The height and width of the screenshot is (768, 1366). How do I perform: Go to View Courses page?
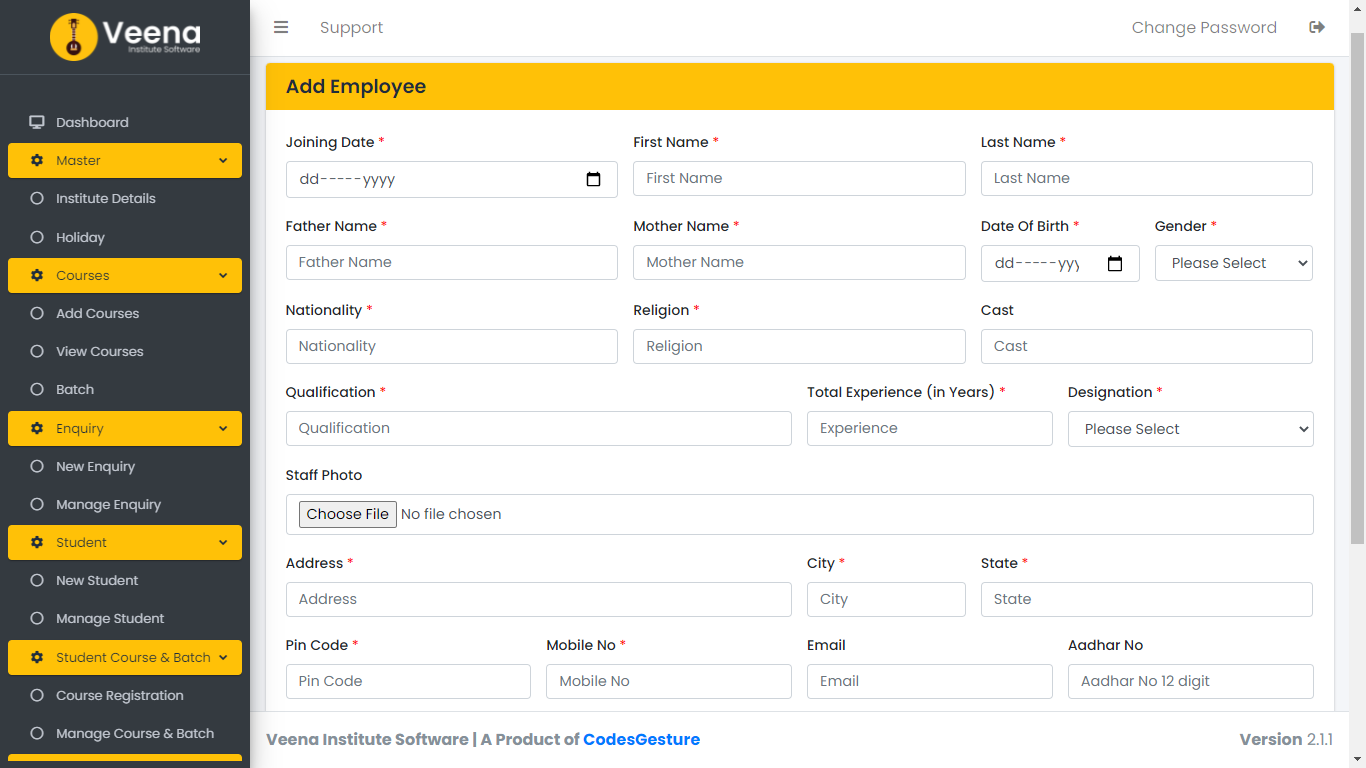click(x=125, y=351)
